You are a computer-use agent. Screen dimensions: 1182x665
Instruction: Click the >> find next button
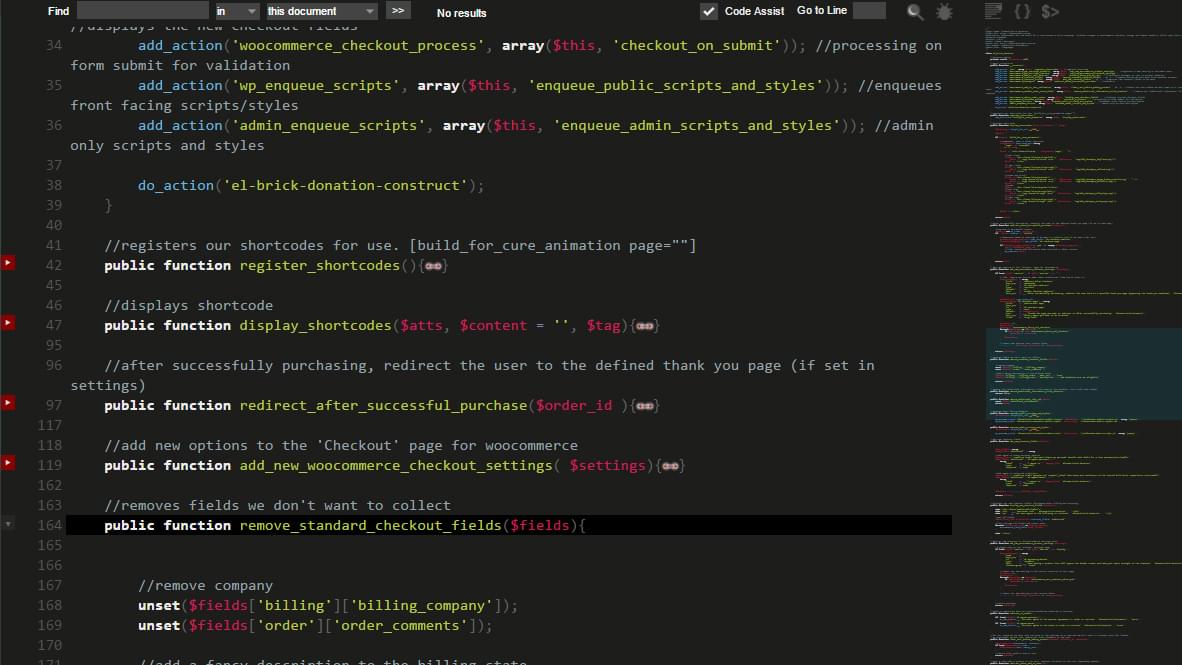coord(398,11)
